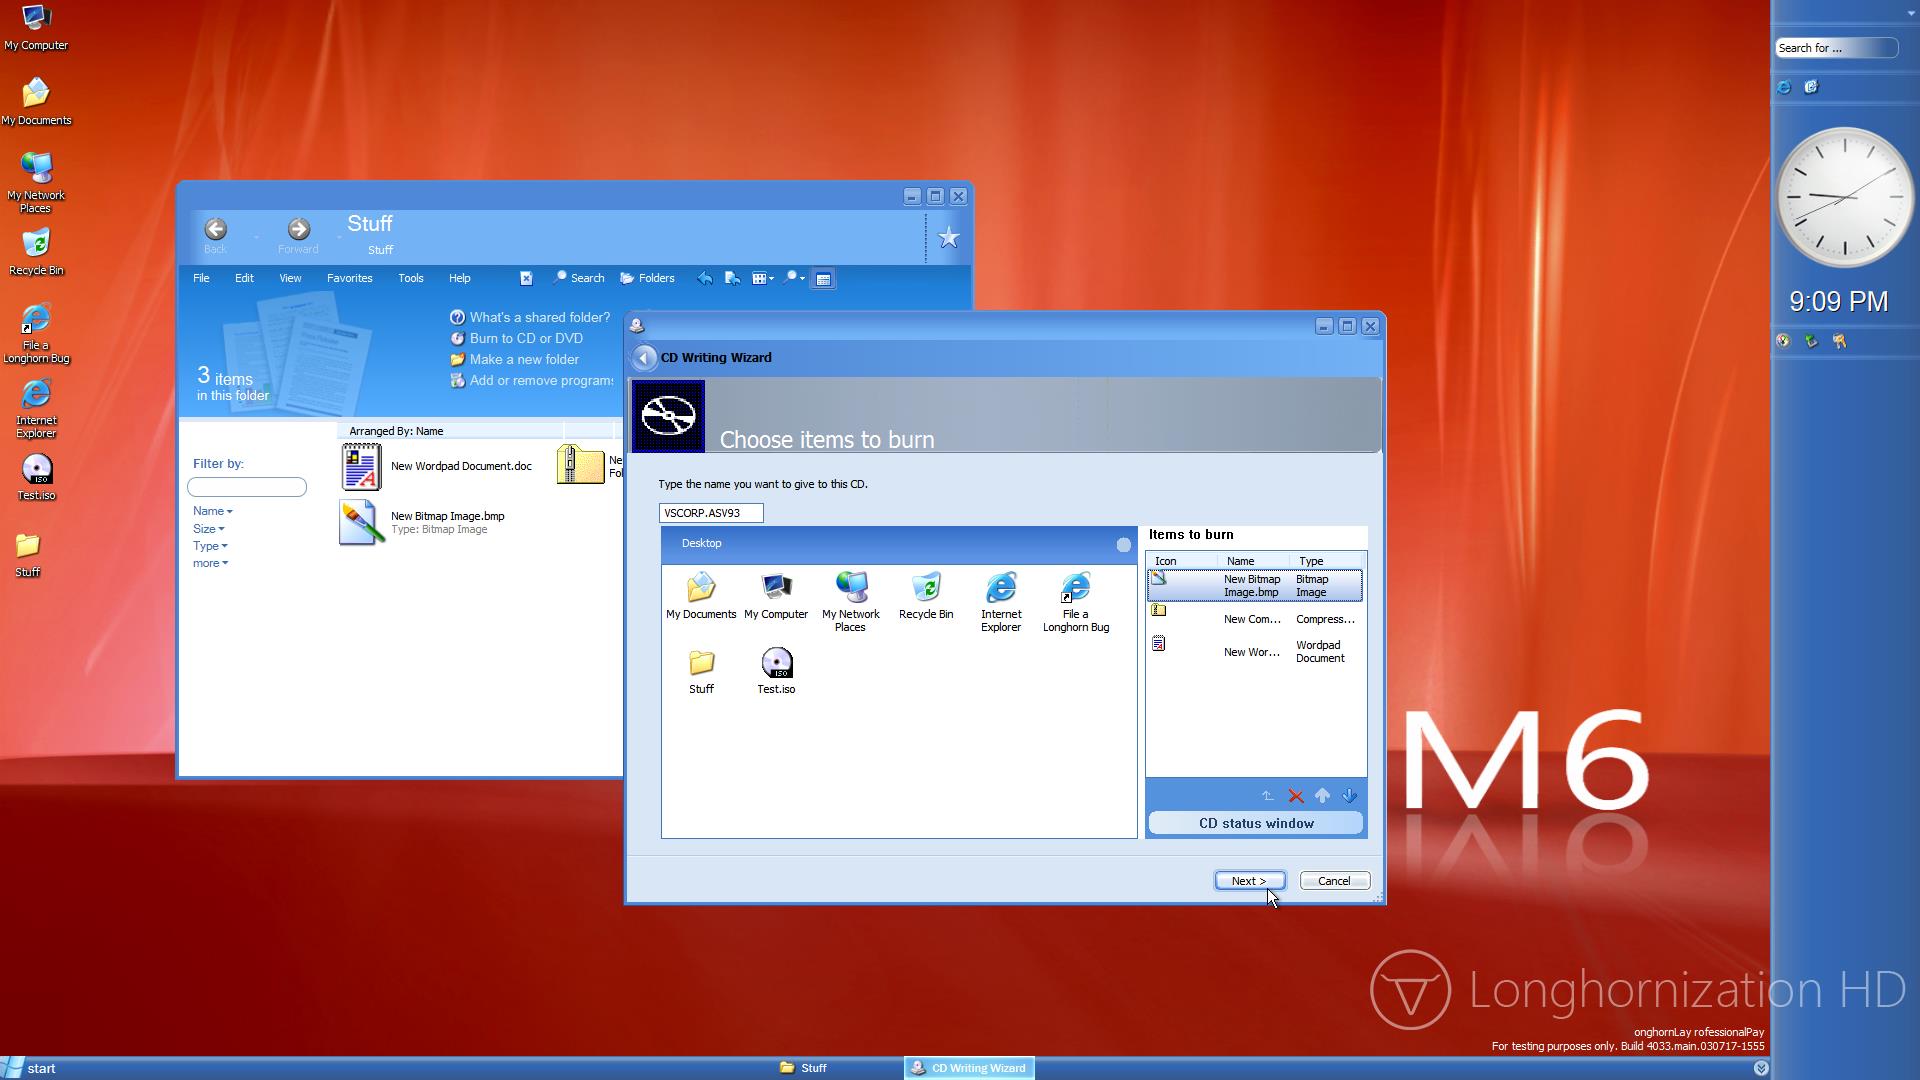Image resolution: width=1920 pixels, height=1080 pixels.
Task: Click the favorites star in Stuff window
Action: tap(948, 238)
